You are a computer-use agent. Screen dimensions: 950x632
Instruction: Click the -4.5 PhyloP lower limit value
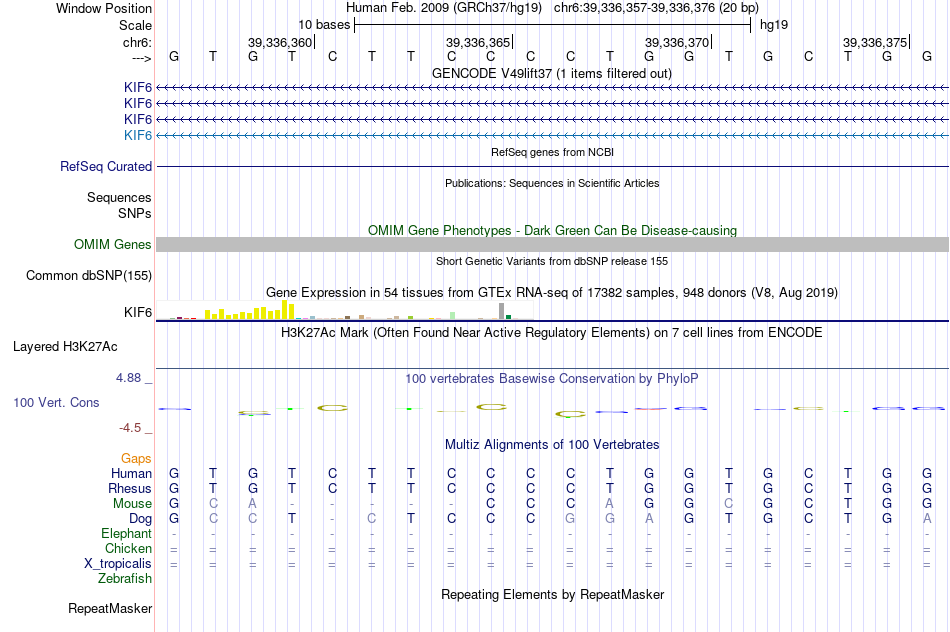click(130, 428)
